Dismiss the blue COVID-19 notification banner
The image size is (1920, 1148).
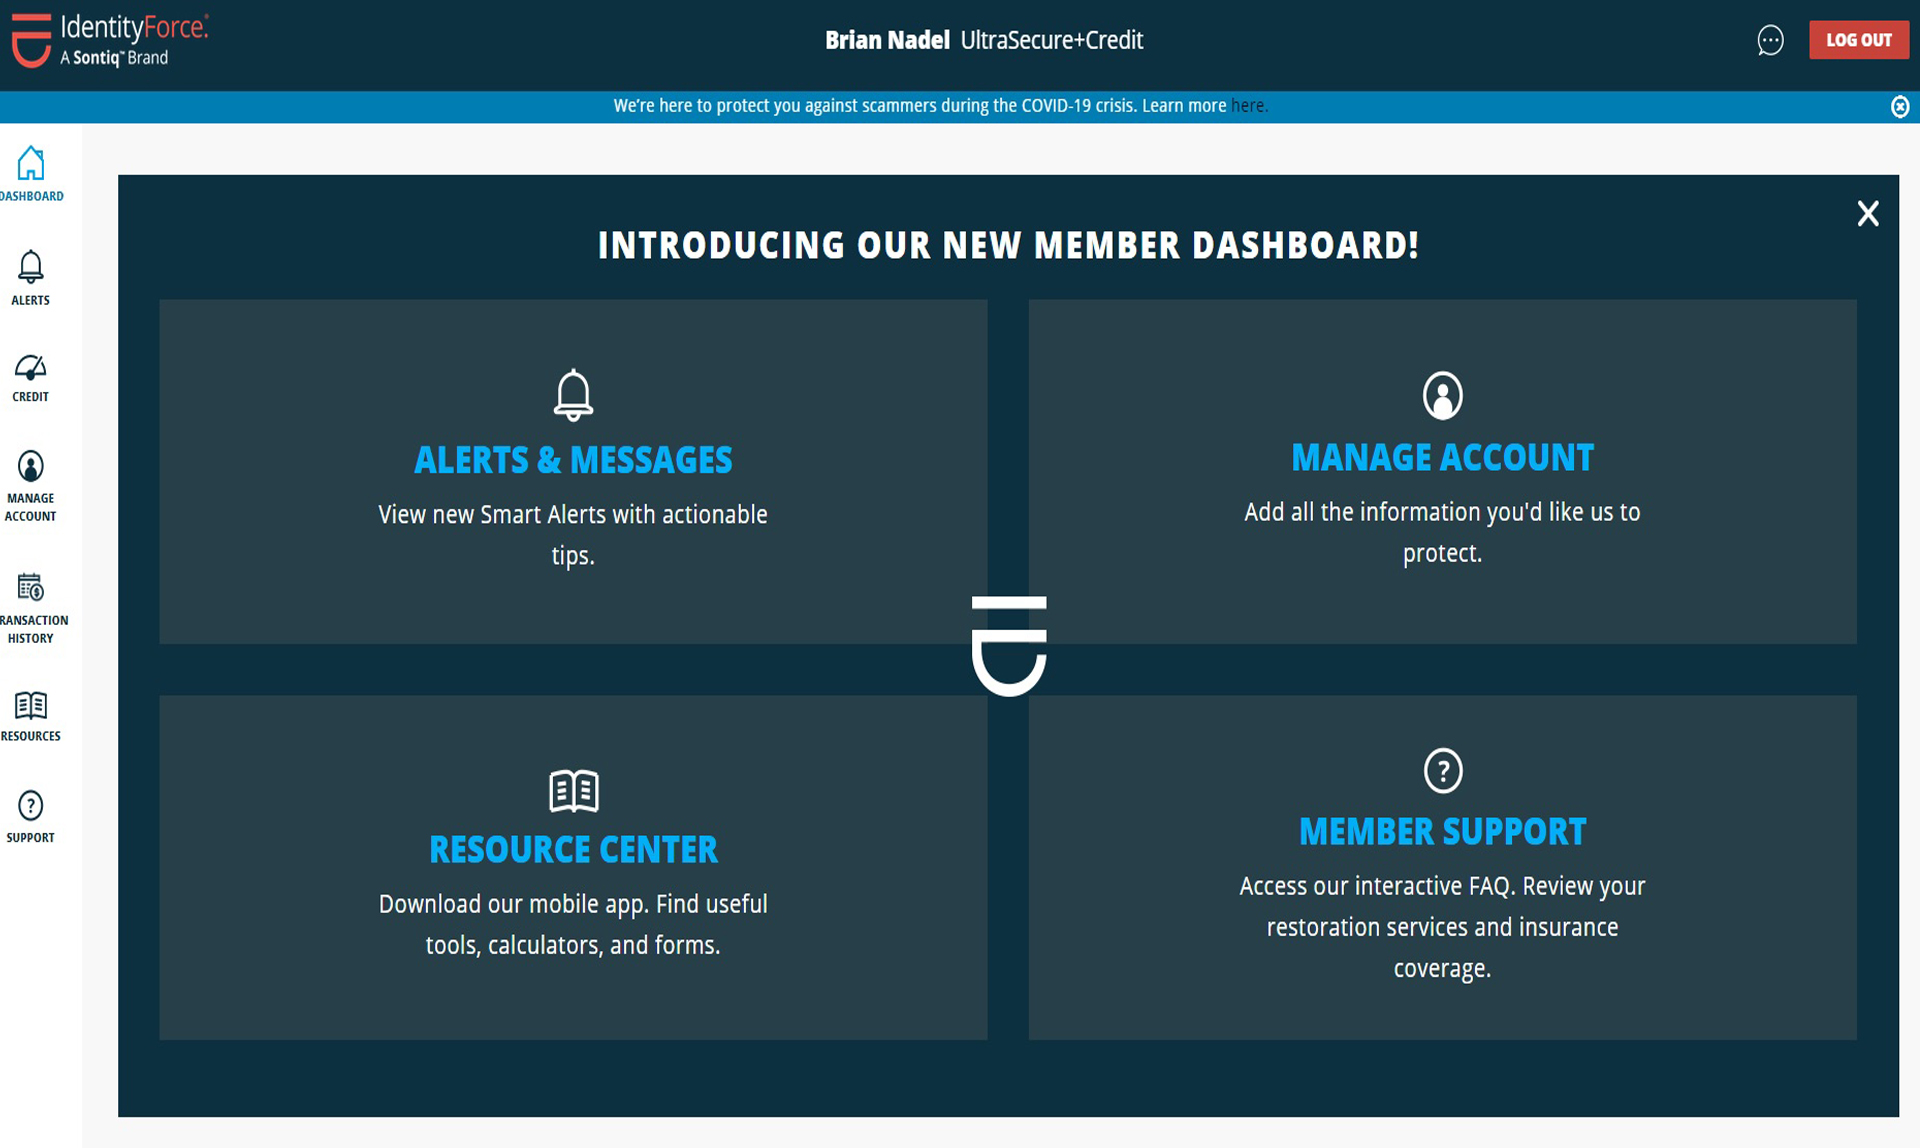(x=1900, y=107)
